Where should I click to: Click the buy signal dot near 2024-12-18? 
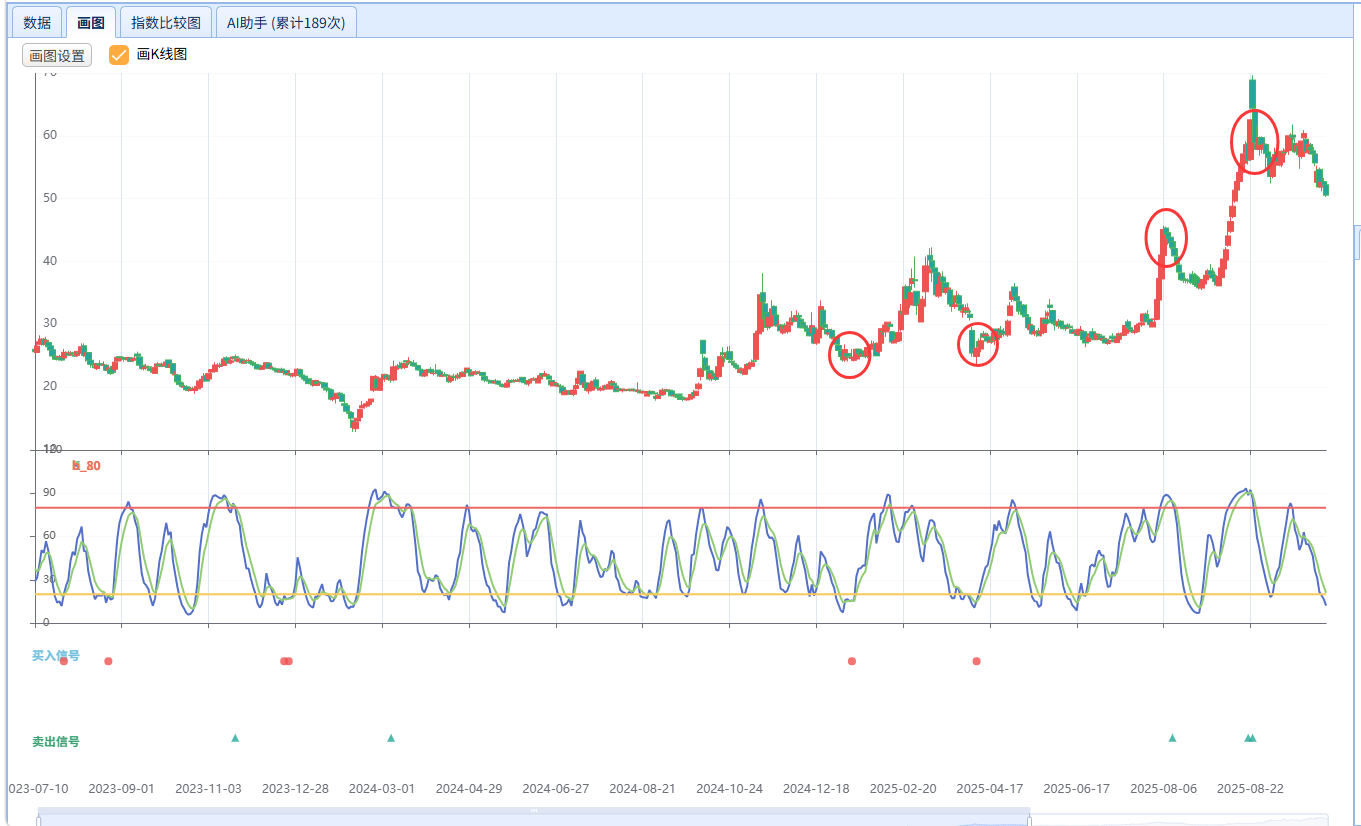click(852, 661)
